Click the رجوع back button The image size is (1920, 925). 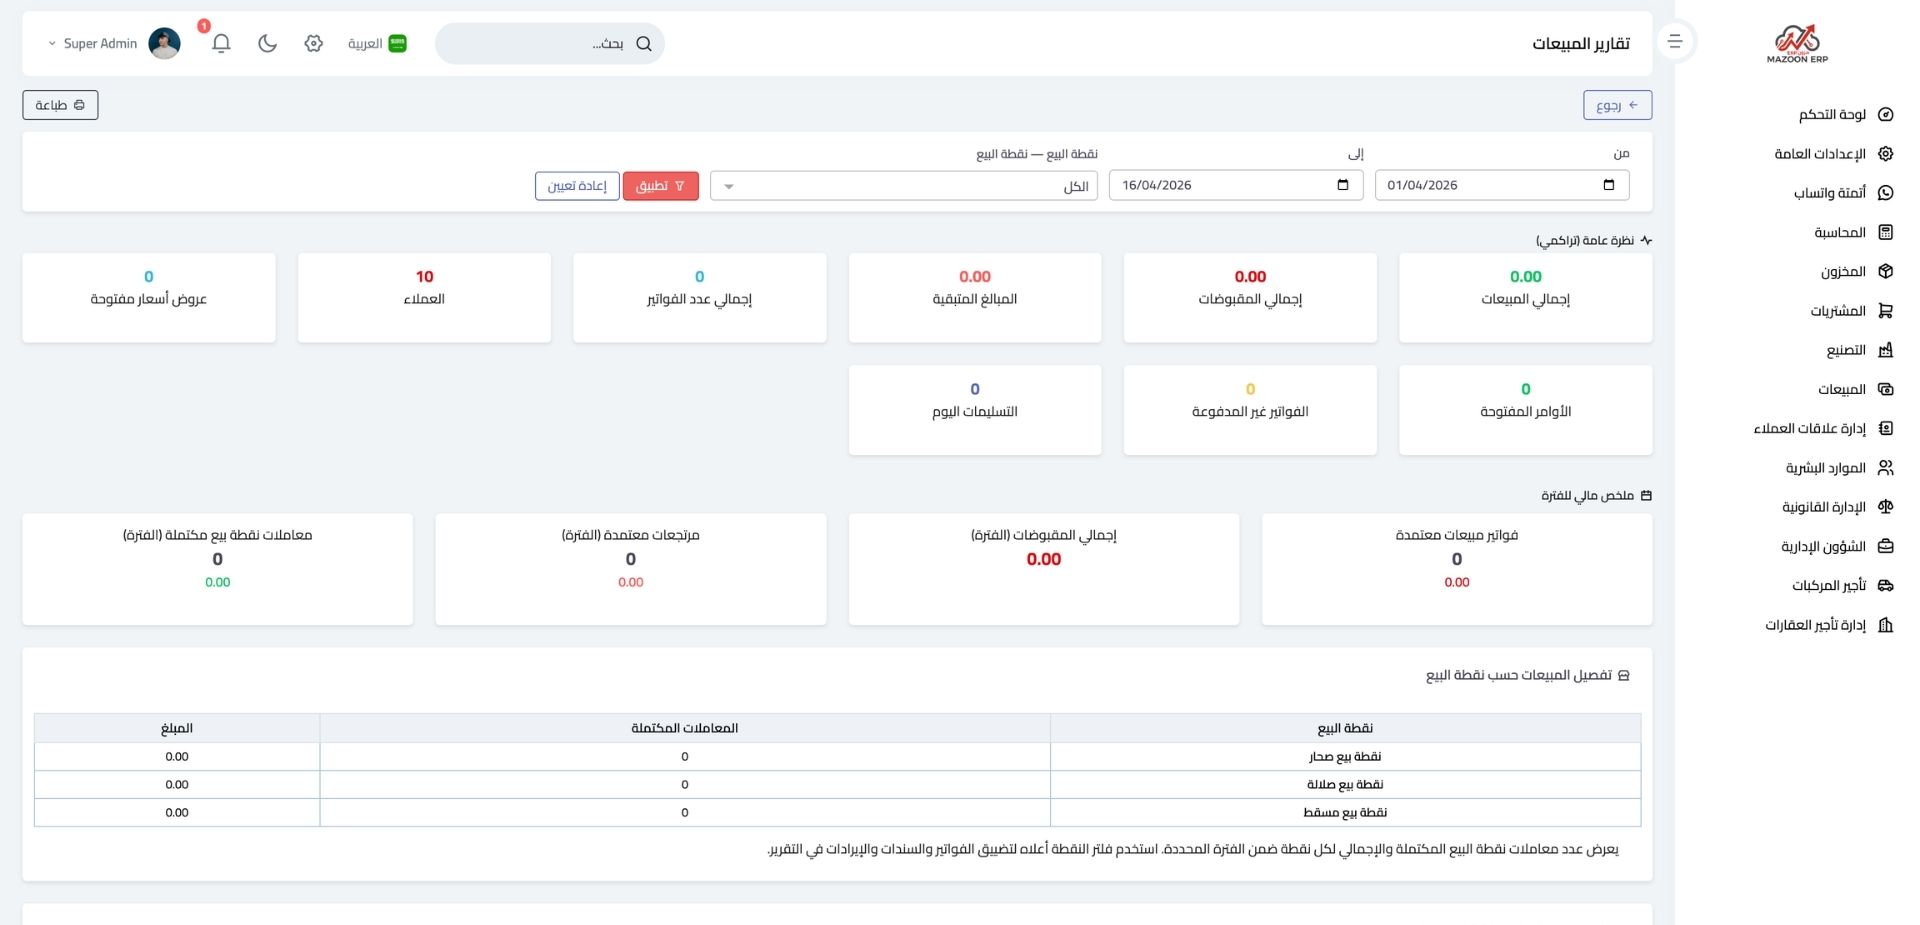[1616, 105]
